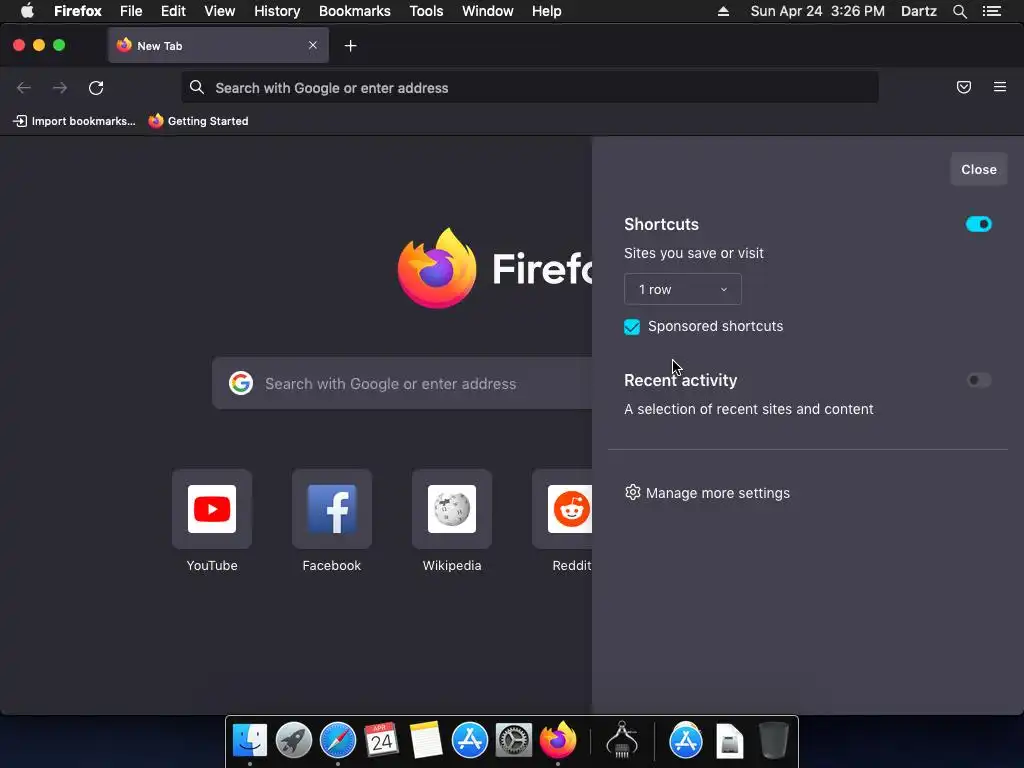The height and width of the screenshot is (768, 1024).
Task: Open the Bookmarks menu
Action: click(x=355, y=11)
